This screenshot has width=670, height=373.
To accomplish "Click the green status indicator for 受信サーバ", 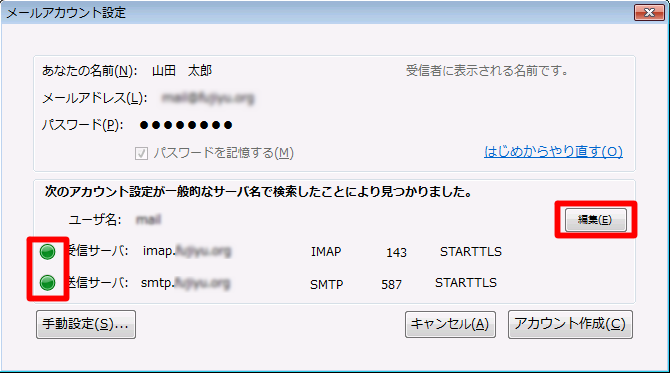I will coord(47,252).
